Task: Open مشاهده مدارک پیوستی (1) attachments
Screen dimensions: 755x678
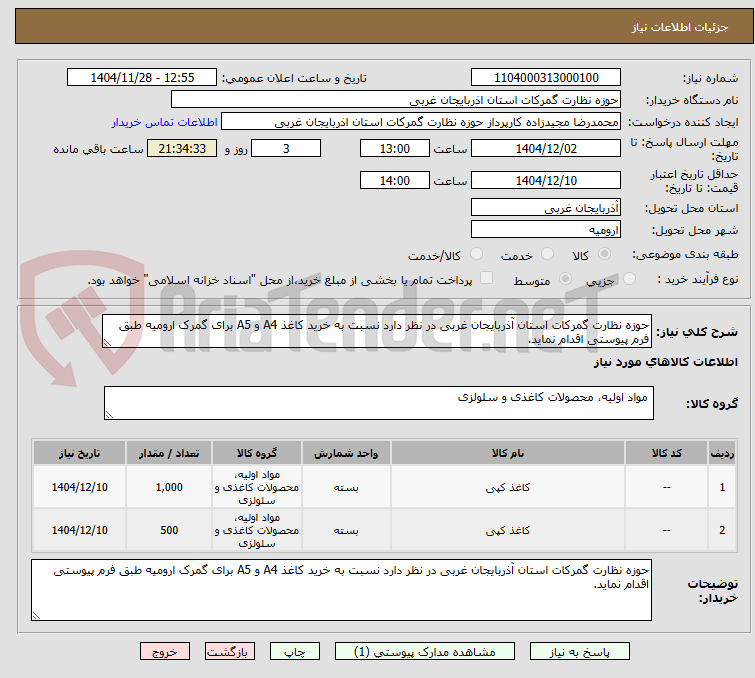Action: click(x=424, y=652)
